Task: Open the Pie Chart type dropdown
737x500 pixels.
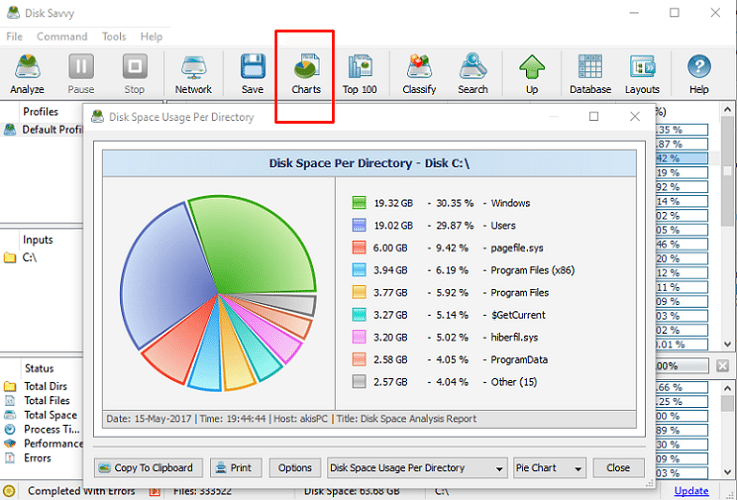Action: coord(549,468)
